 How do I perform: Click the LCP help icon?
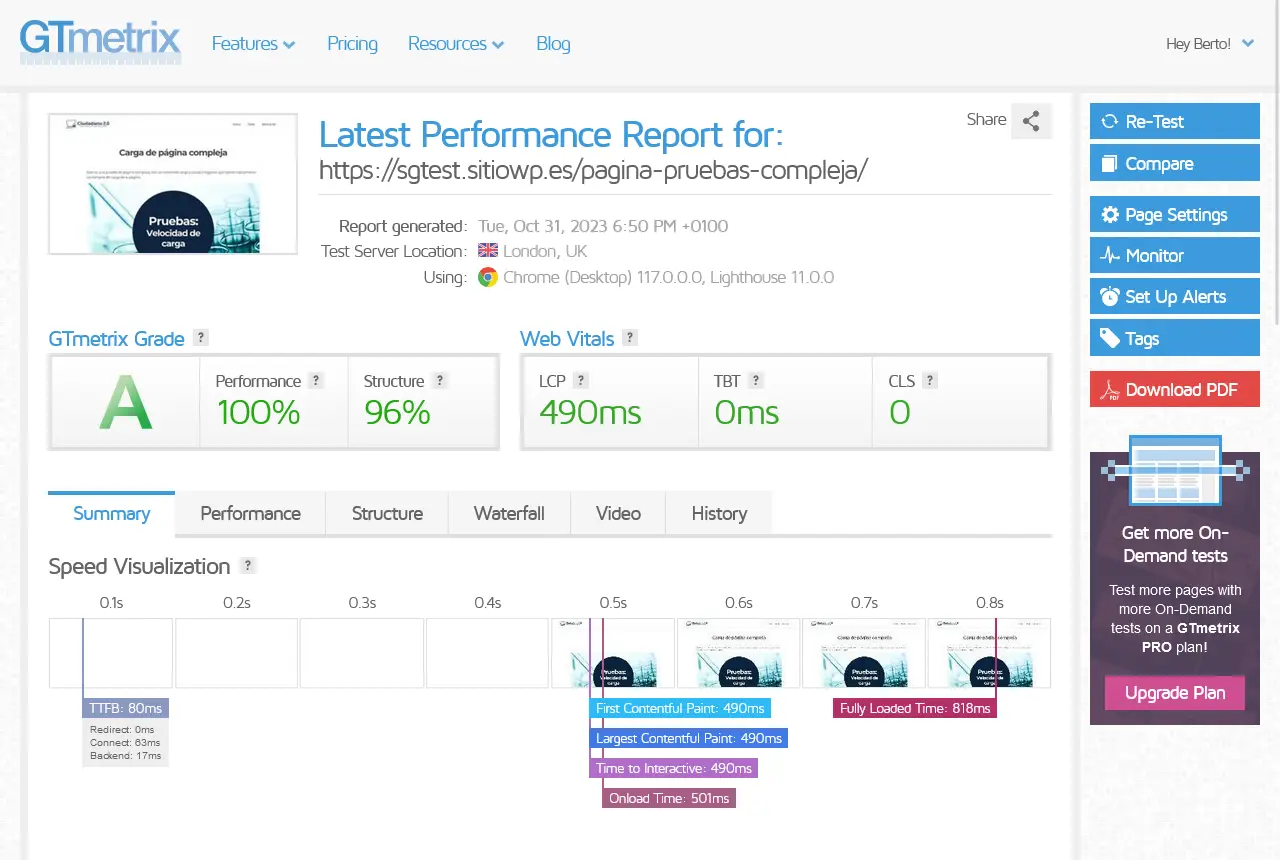(581, 380)
